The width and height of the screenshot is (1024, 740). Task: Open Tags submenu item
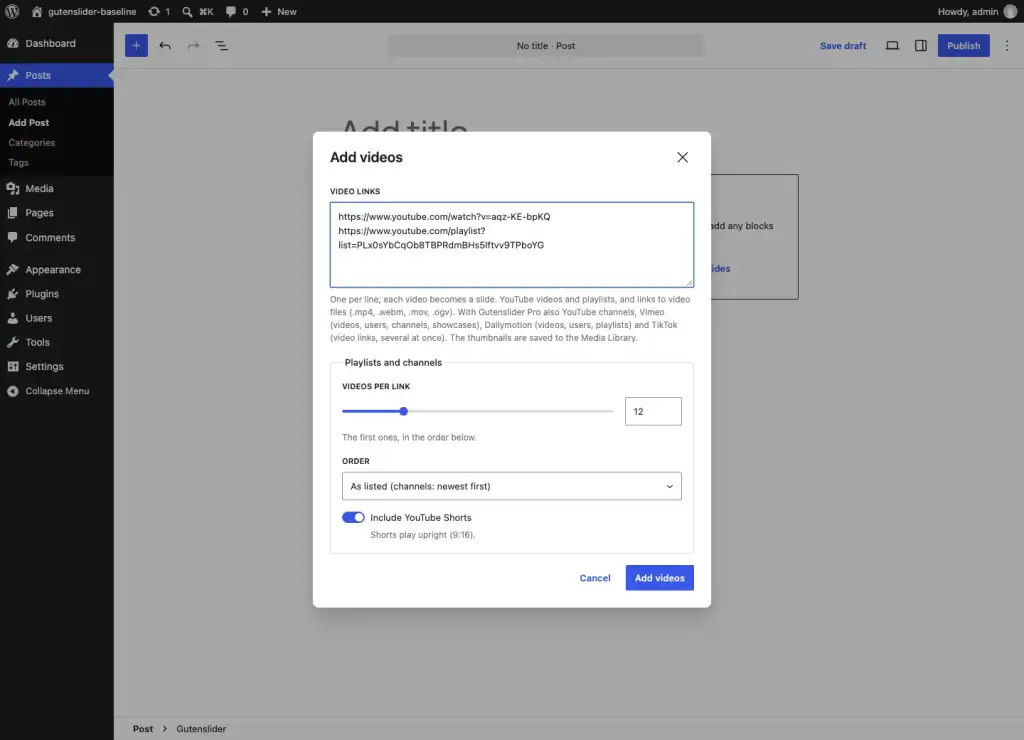point(18,162)
